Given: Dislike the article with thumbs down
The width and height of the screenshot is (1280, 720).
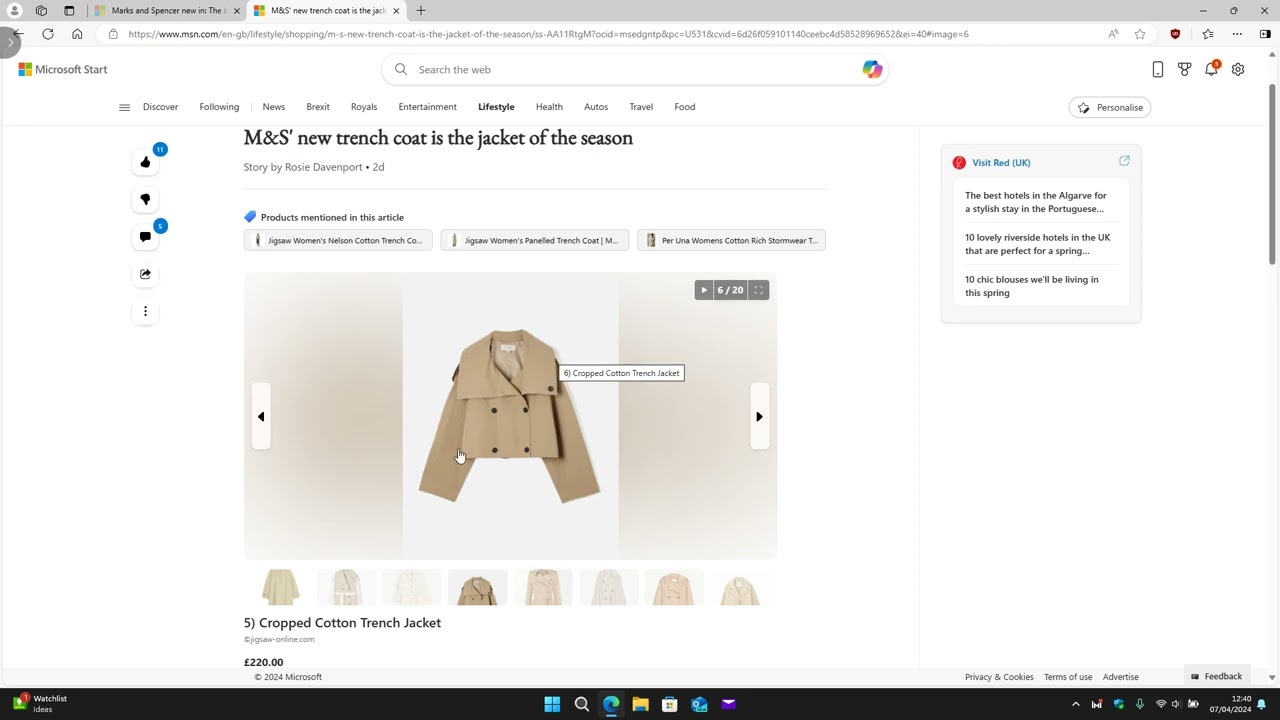Looking at the screenshot, I should [x=145, y=199].
